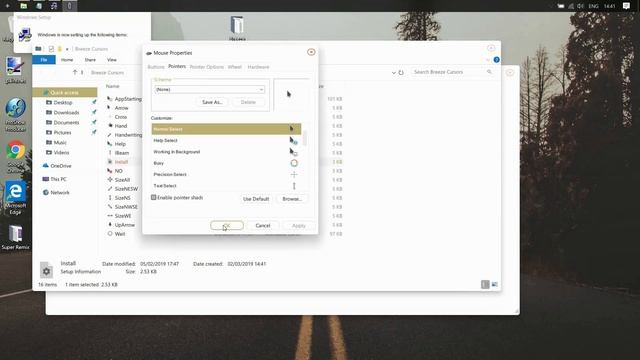Select OneDrive in navigation pane

(x=61, y=166)
